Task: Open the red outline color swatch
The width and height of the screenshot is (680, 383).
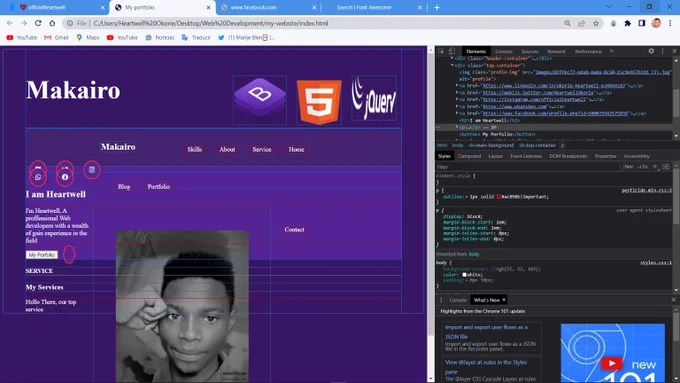Action: coord(499,197)
